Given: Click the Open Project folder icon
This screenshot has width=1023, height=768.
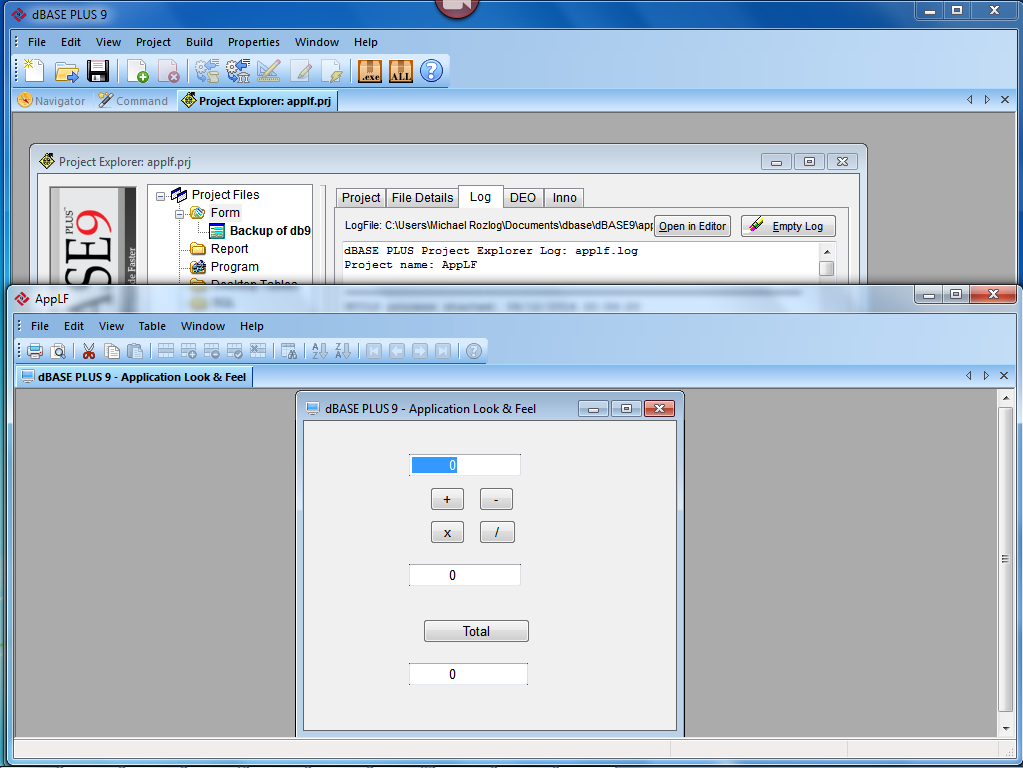Looking at the screenshot, I should (x=66, y=71).
